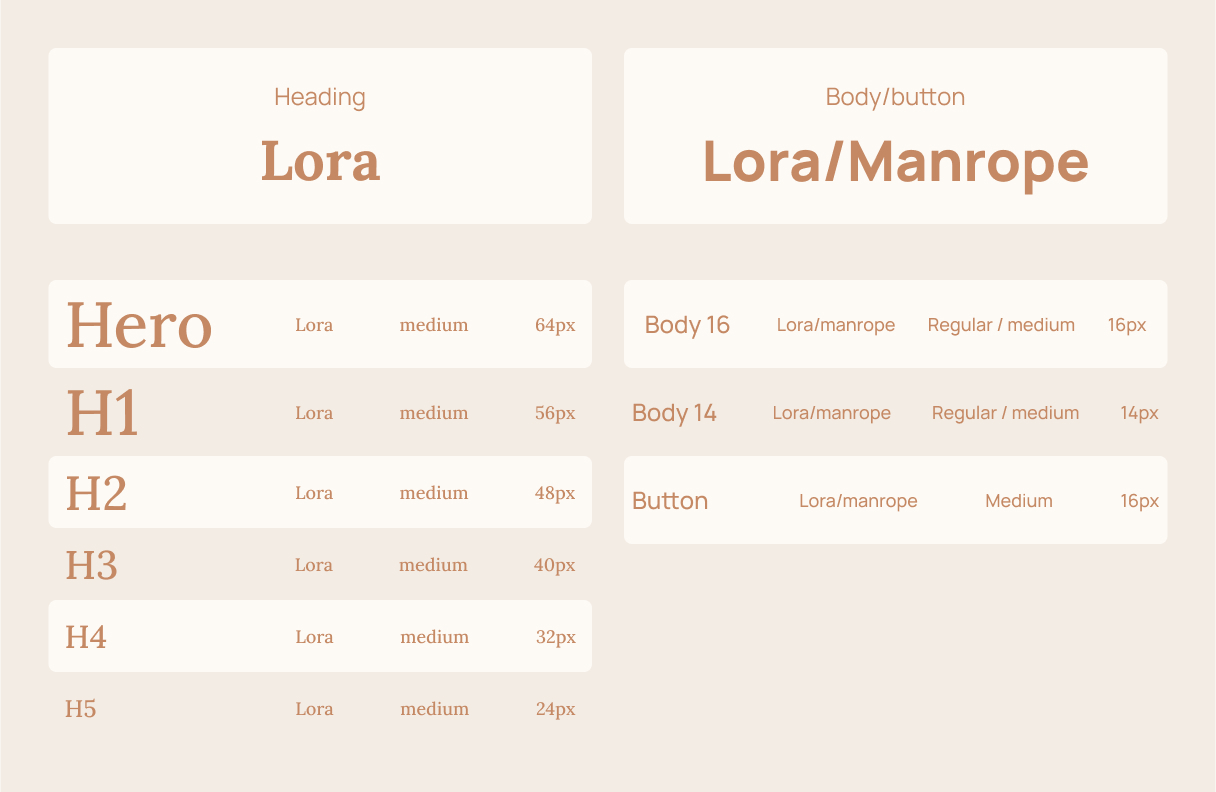Screen dimensions: 1216x792
Task: Click the Button style name
Action: (670, 501)
